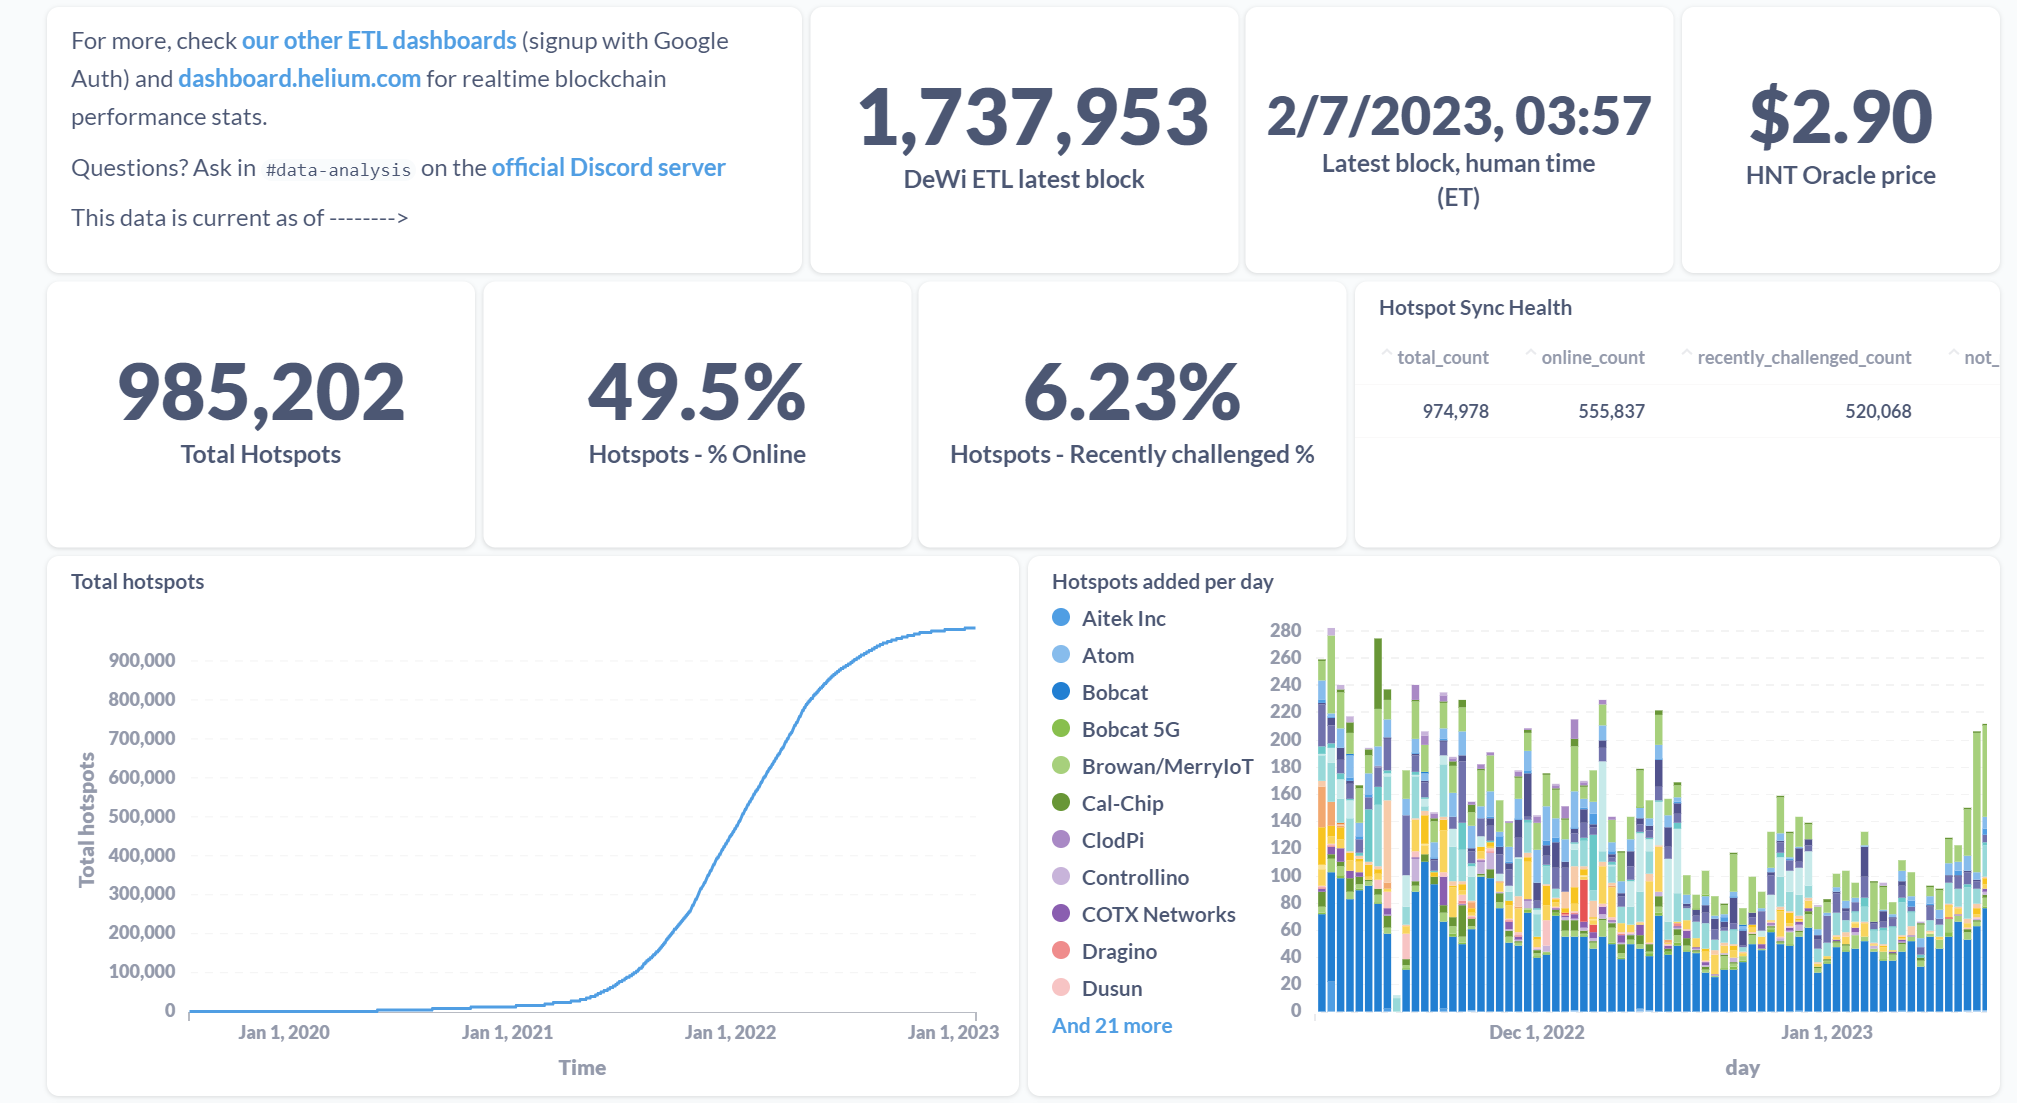Open our other ETL dashboards link
This screenshot has height=1103, width=2017.
tap(379, 41)
